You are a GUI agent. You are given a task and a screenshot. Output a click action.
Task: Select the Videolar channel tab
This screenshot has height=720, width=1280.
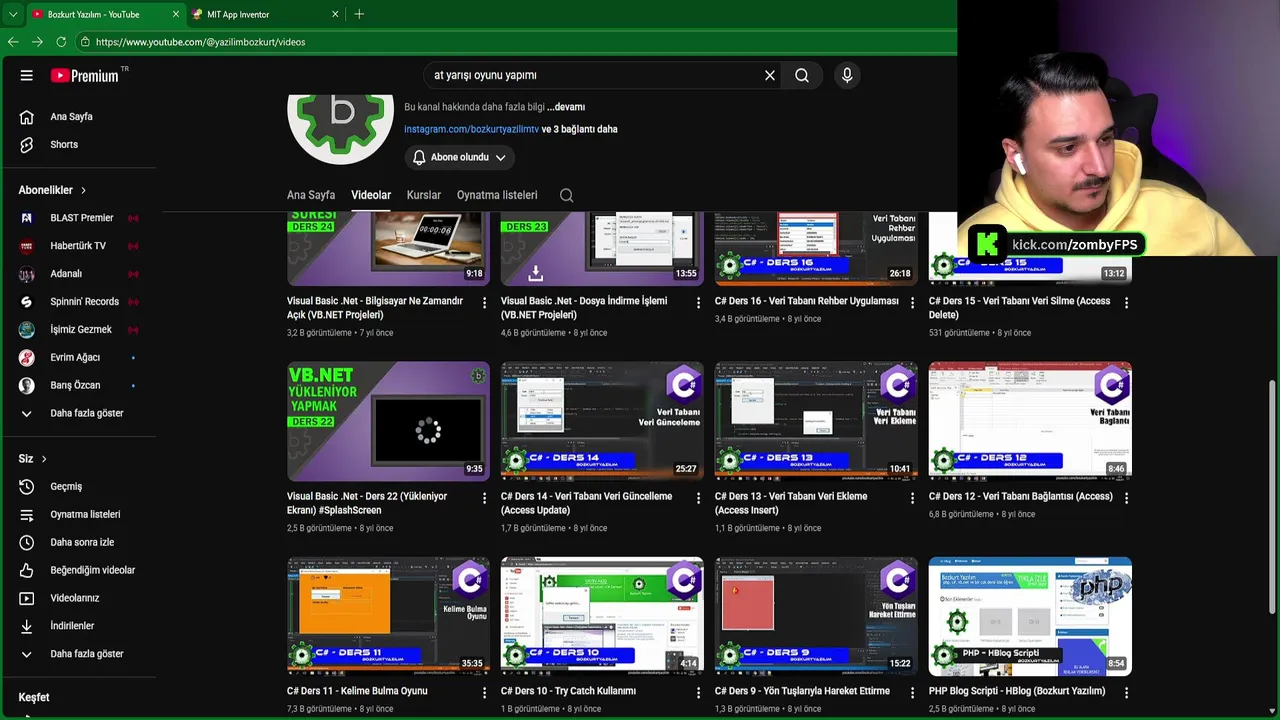371,195
